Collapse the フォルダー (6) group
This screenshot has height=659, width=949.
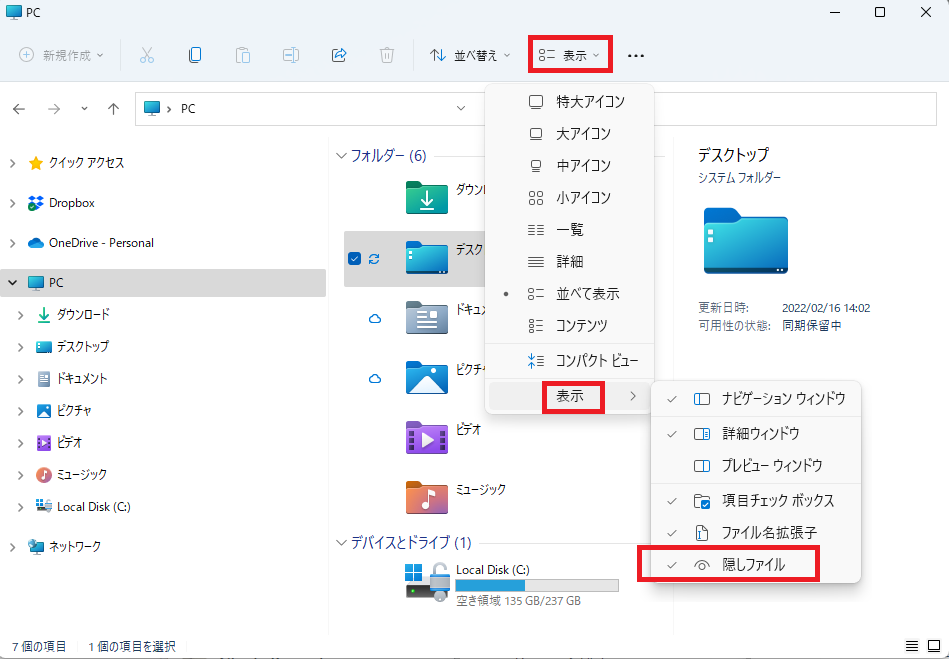click(341, 156)
